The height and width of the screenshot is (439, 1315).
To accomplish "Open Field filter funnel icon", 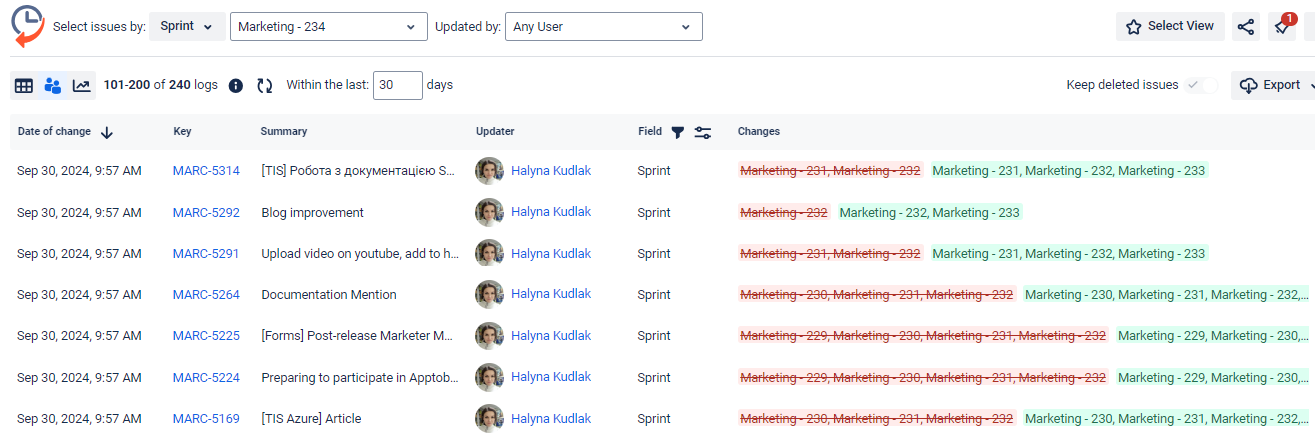I will click(x=677, y=132).
